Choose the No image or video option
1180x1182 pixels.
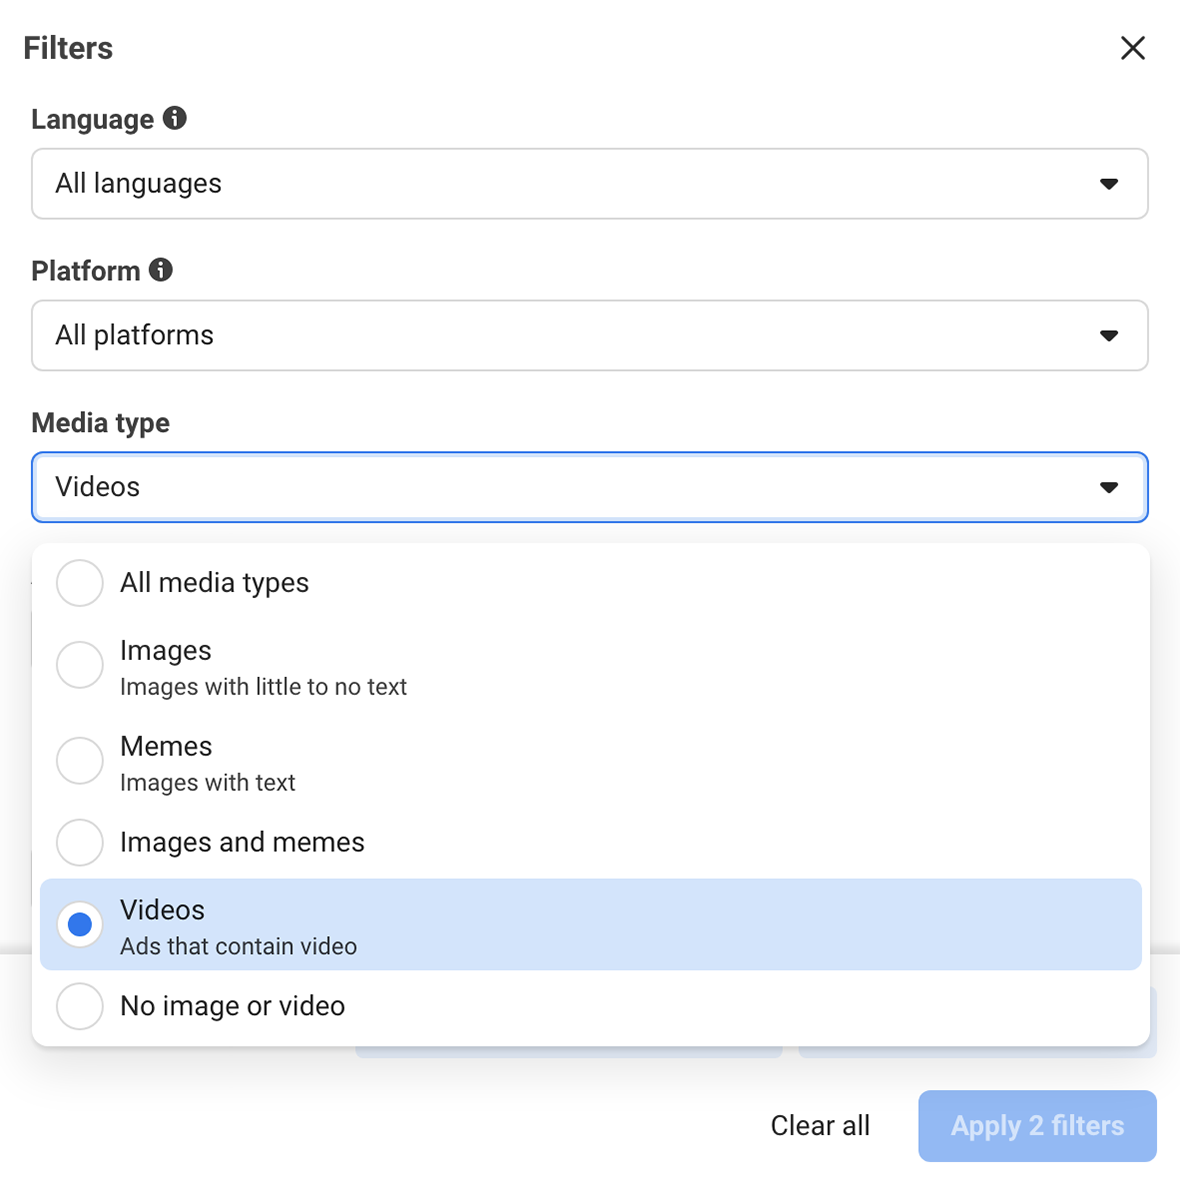tap(80, 1006)
